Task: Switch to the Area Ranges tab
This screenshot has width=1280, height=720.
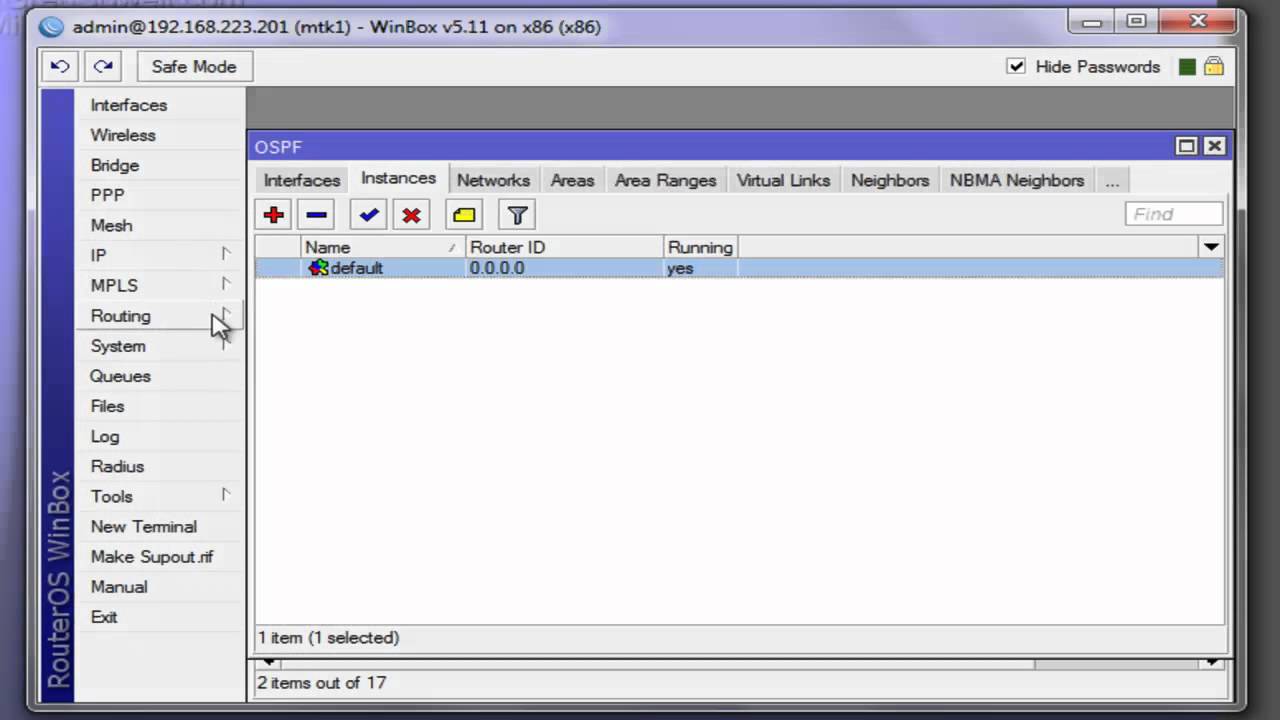Action: (x=665, y=181)
